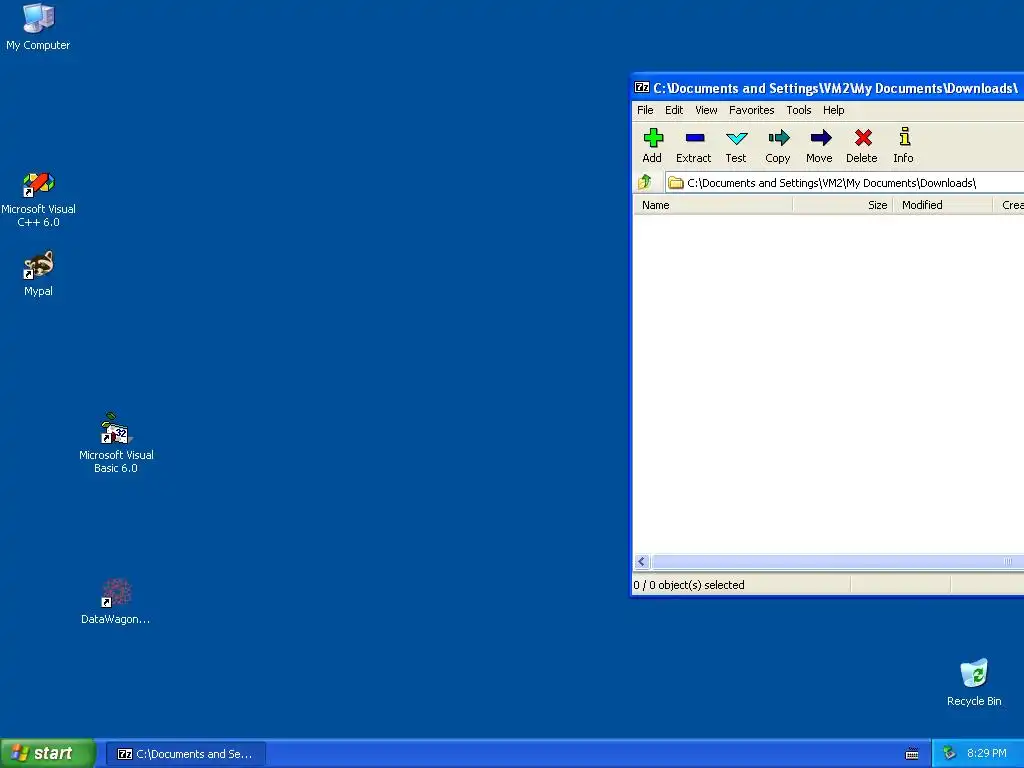The width and height of the screenshot is (1024, 768).
Task: Go up one folder level
Action: [x=645, y=182]
